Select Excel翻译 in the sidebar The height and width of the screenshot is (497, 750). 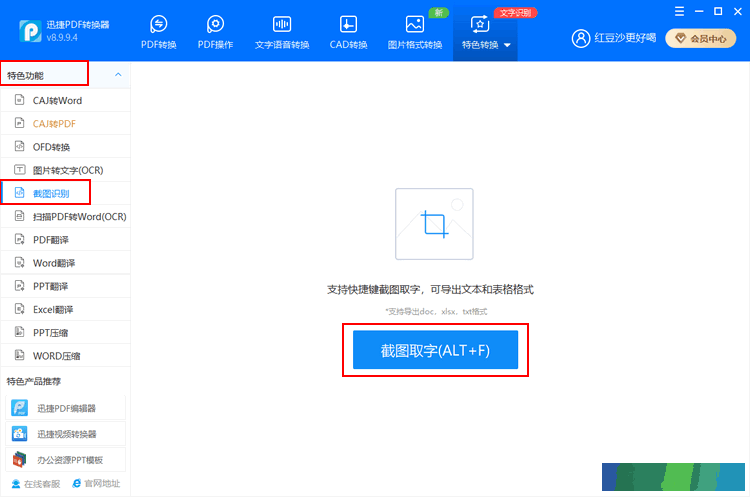[66, 309]
